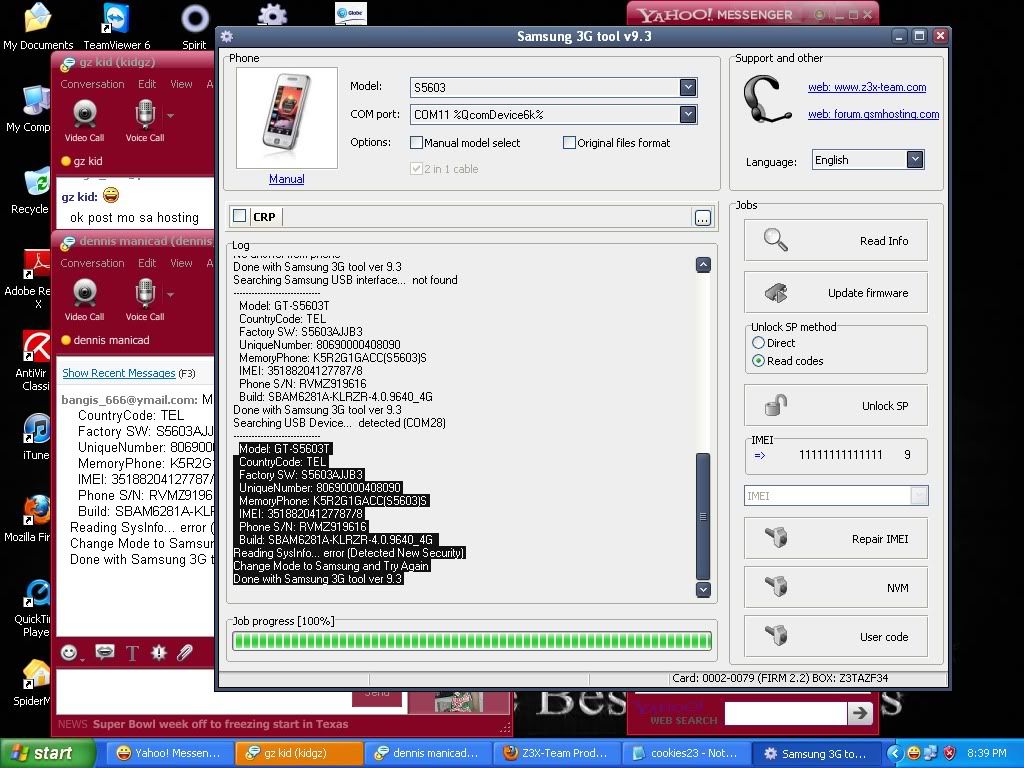
Task: Open forum.gsmhosting.com web link
Action: pos(874,114)
